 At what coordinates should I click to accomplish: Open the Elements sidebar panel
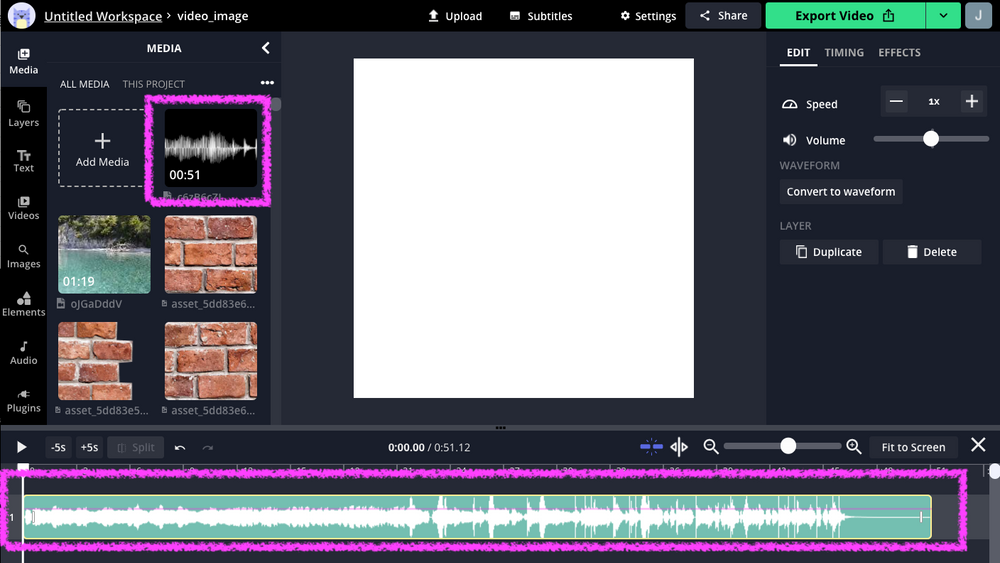click(x=24, y=304)
